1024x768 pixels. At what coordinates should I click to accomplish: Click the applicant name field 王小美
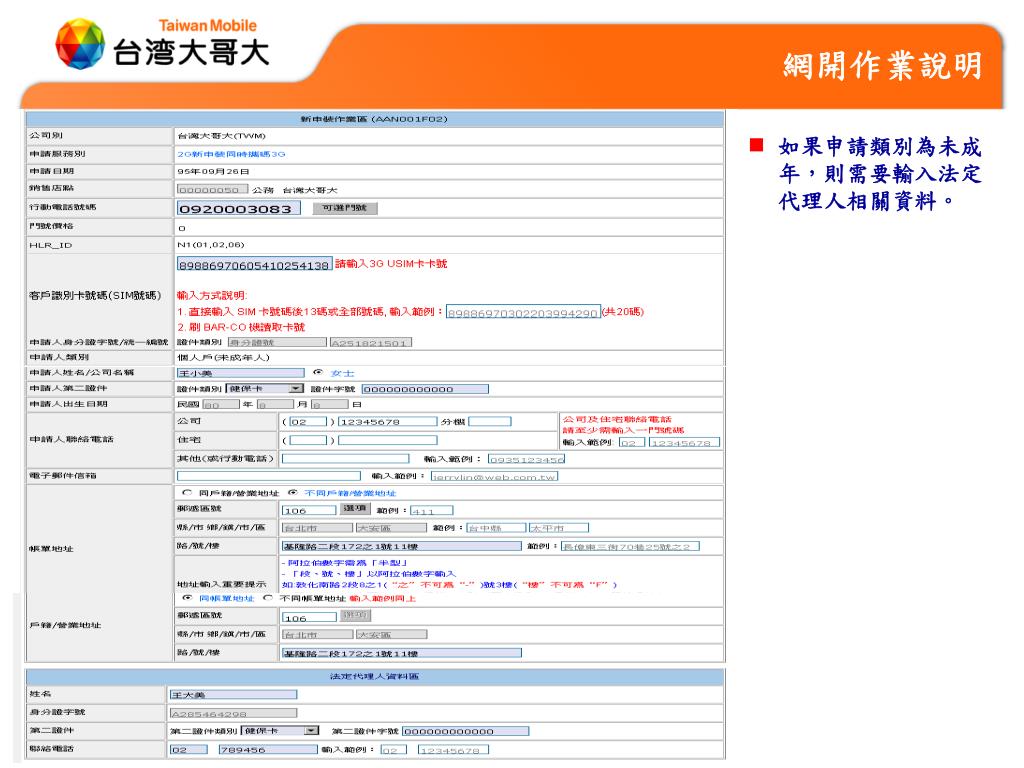(x=240, y=373)
